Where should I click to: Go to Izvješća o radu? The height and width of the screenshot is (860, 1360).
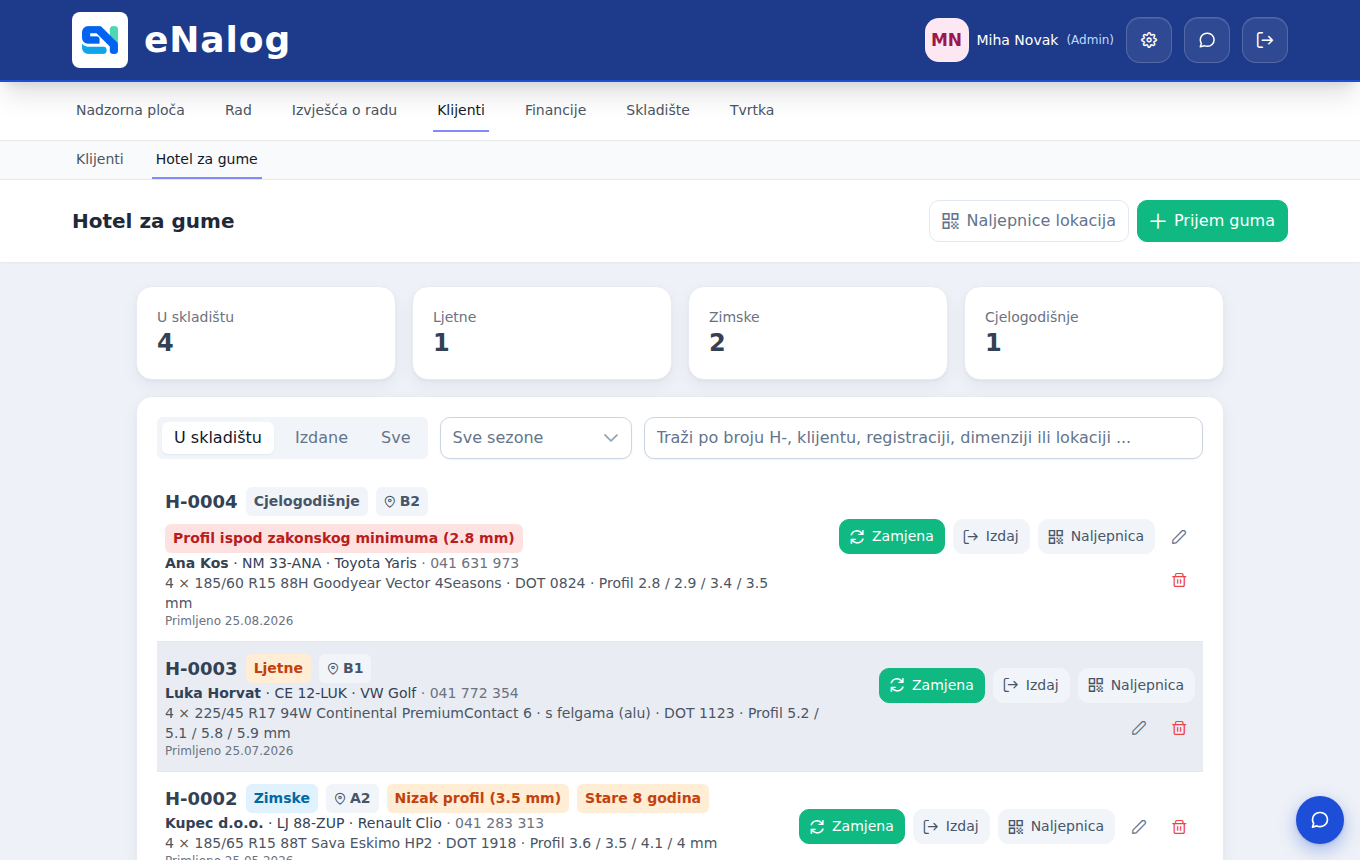[344, 110]
